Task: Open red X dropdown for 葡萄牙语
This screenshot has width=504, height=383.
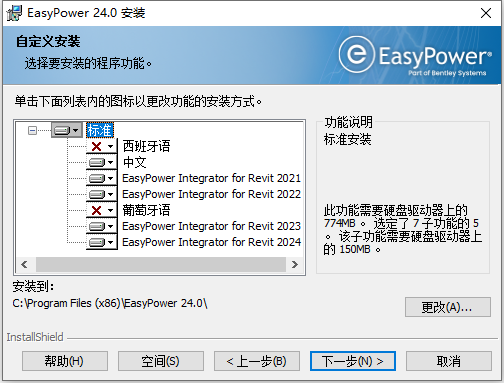Action: pyautogui.click(x=102, y=210)
